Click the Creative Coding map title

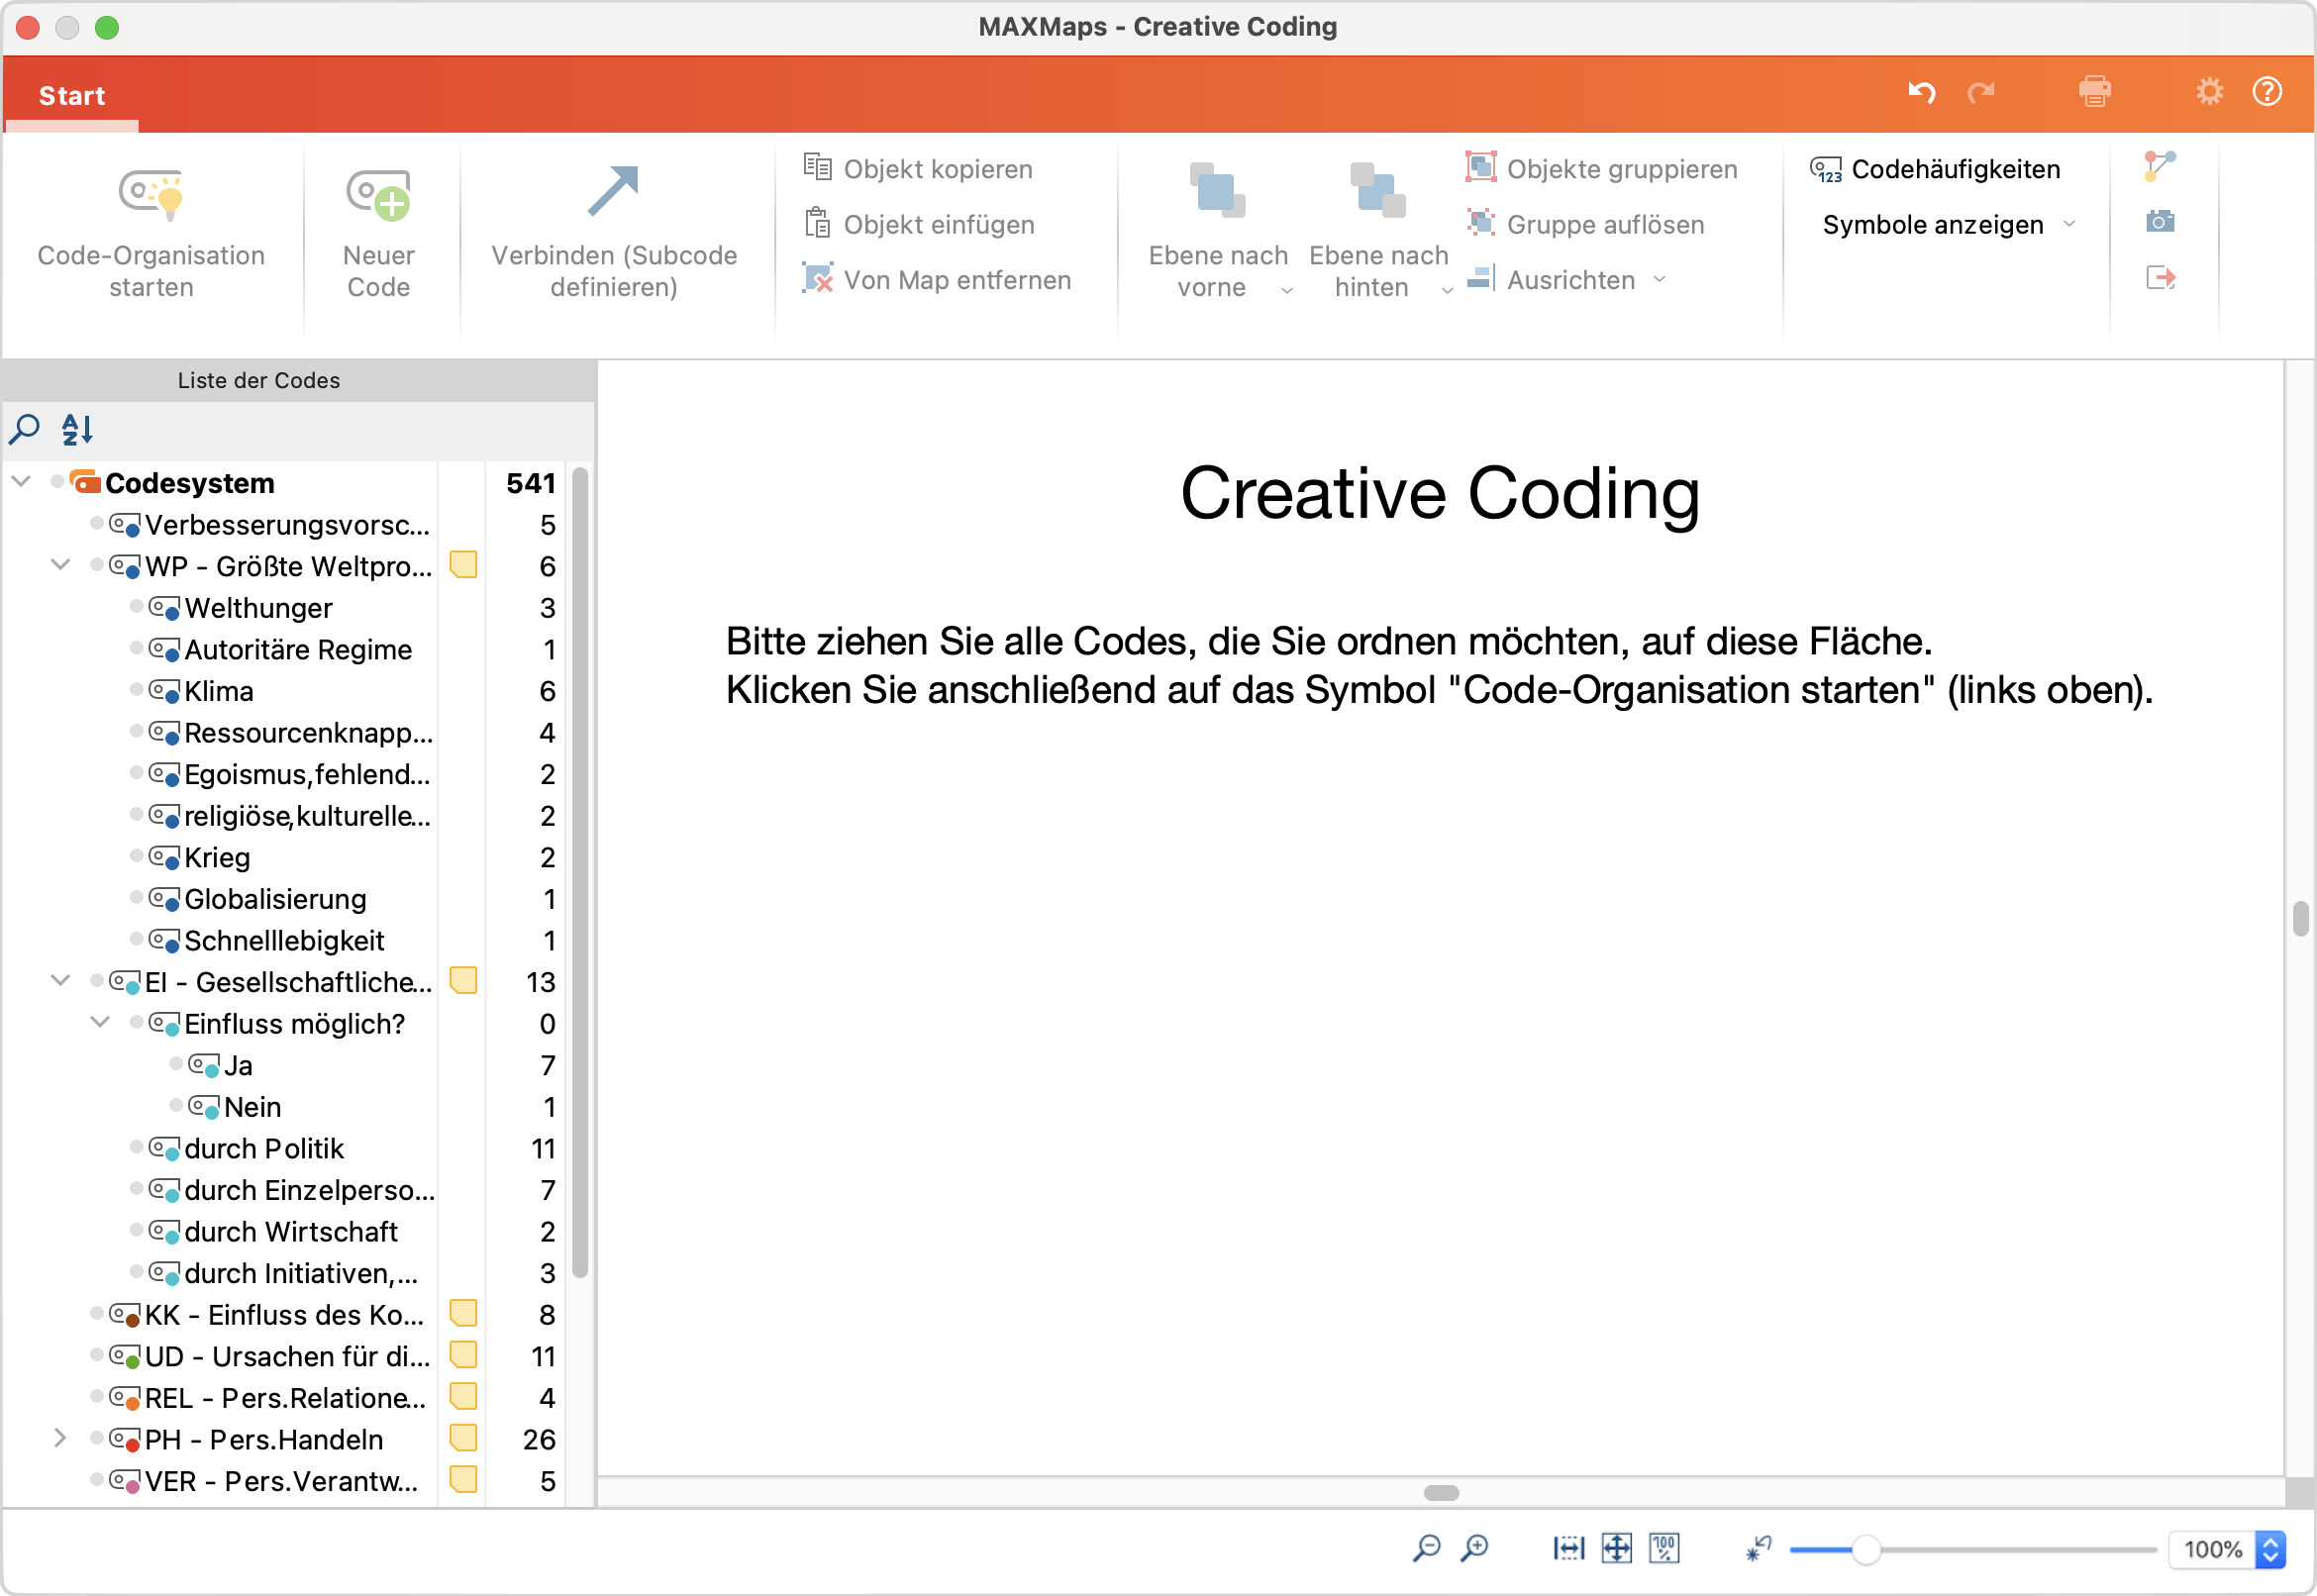[x=1440, y=493]
